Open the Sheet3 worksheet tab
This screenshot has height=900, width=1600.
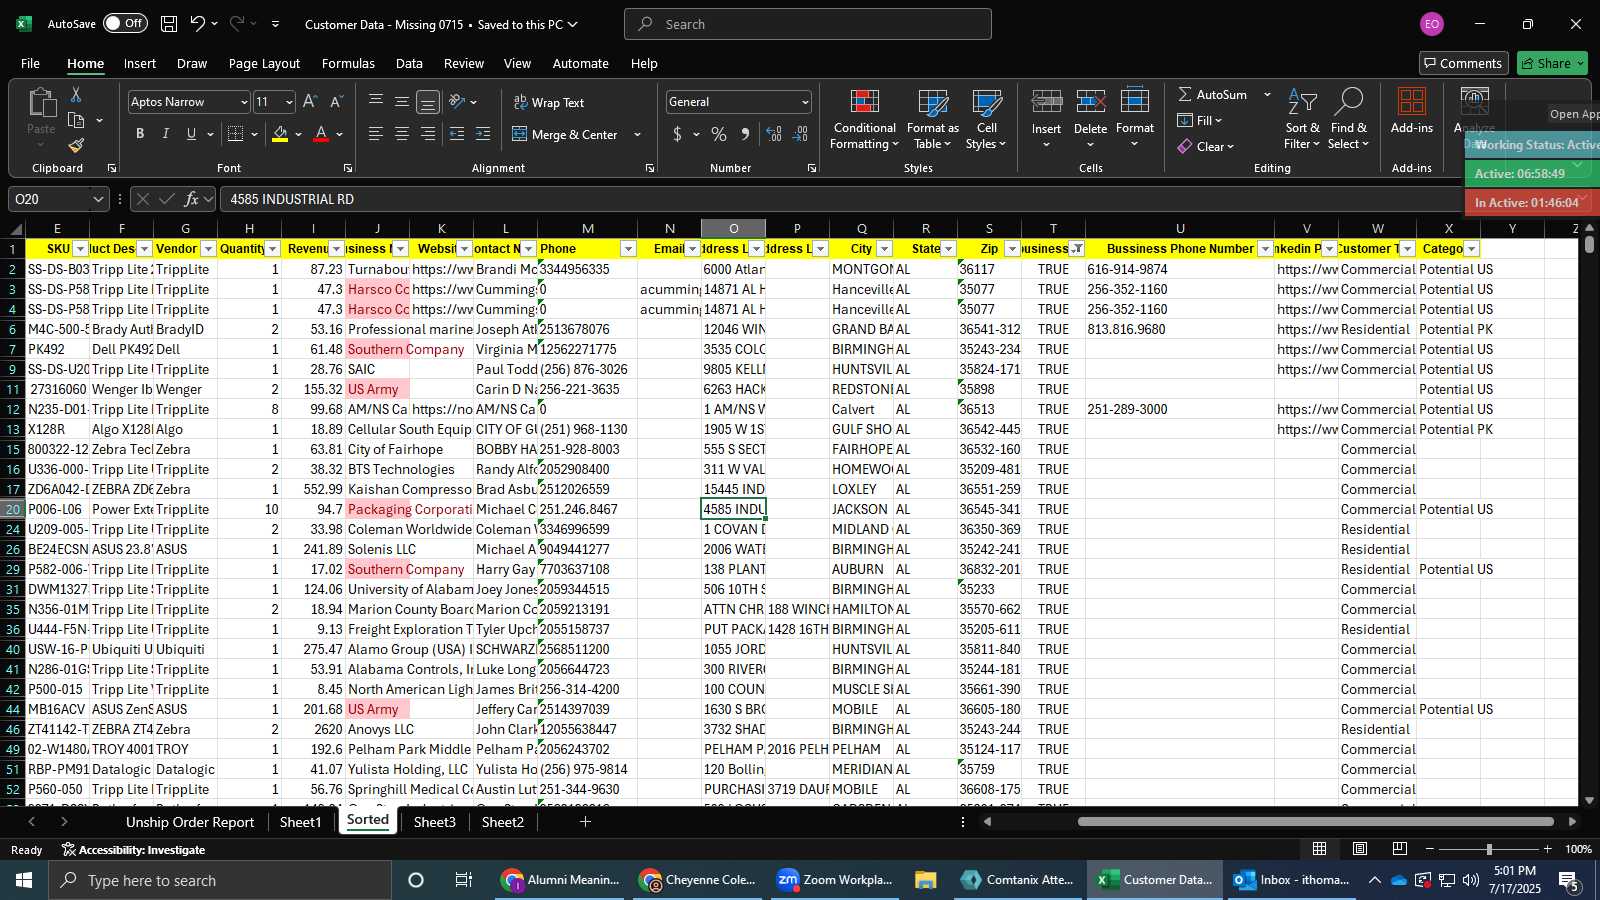[434, 822]
